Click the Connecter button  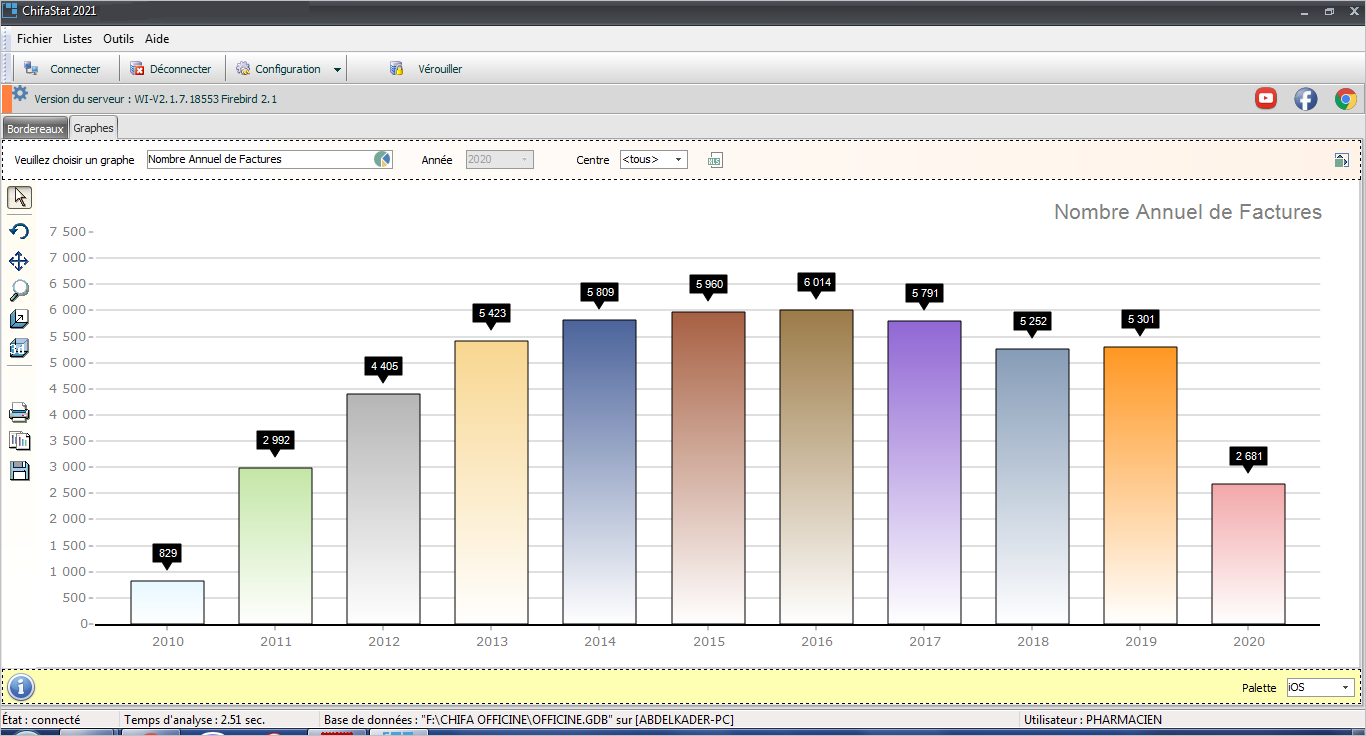(x=63, y=69)
